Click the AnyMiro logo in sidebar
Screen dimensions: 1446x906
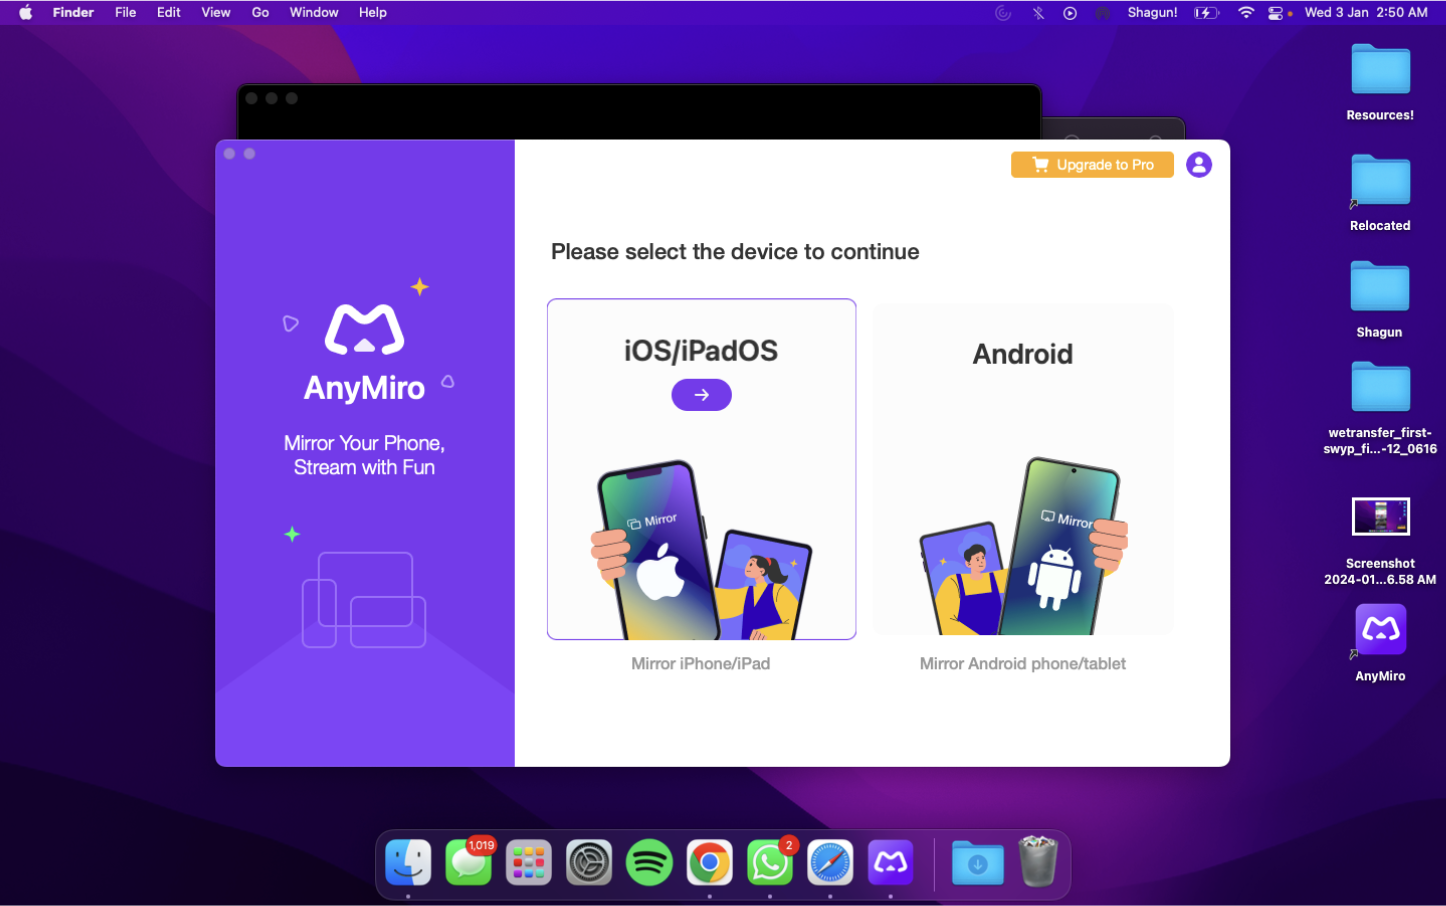364,330
